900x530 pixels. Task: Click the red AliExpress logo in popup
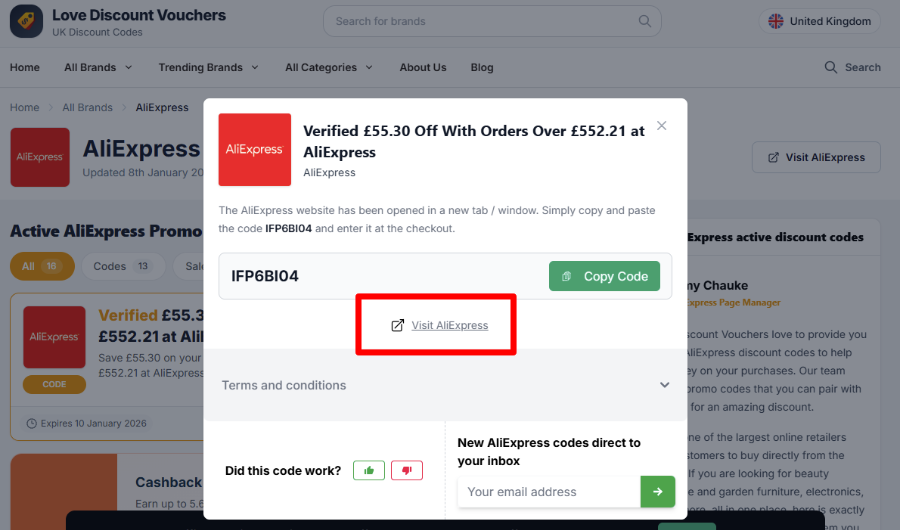pos(255,149)
